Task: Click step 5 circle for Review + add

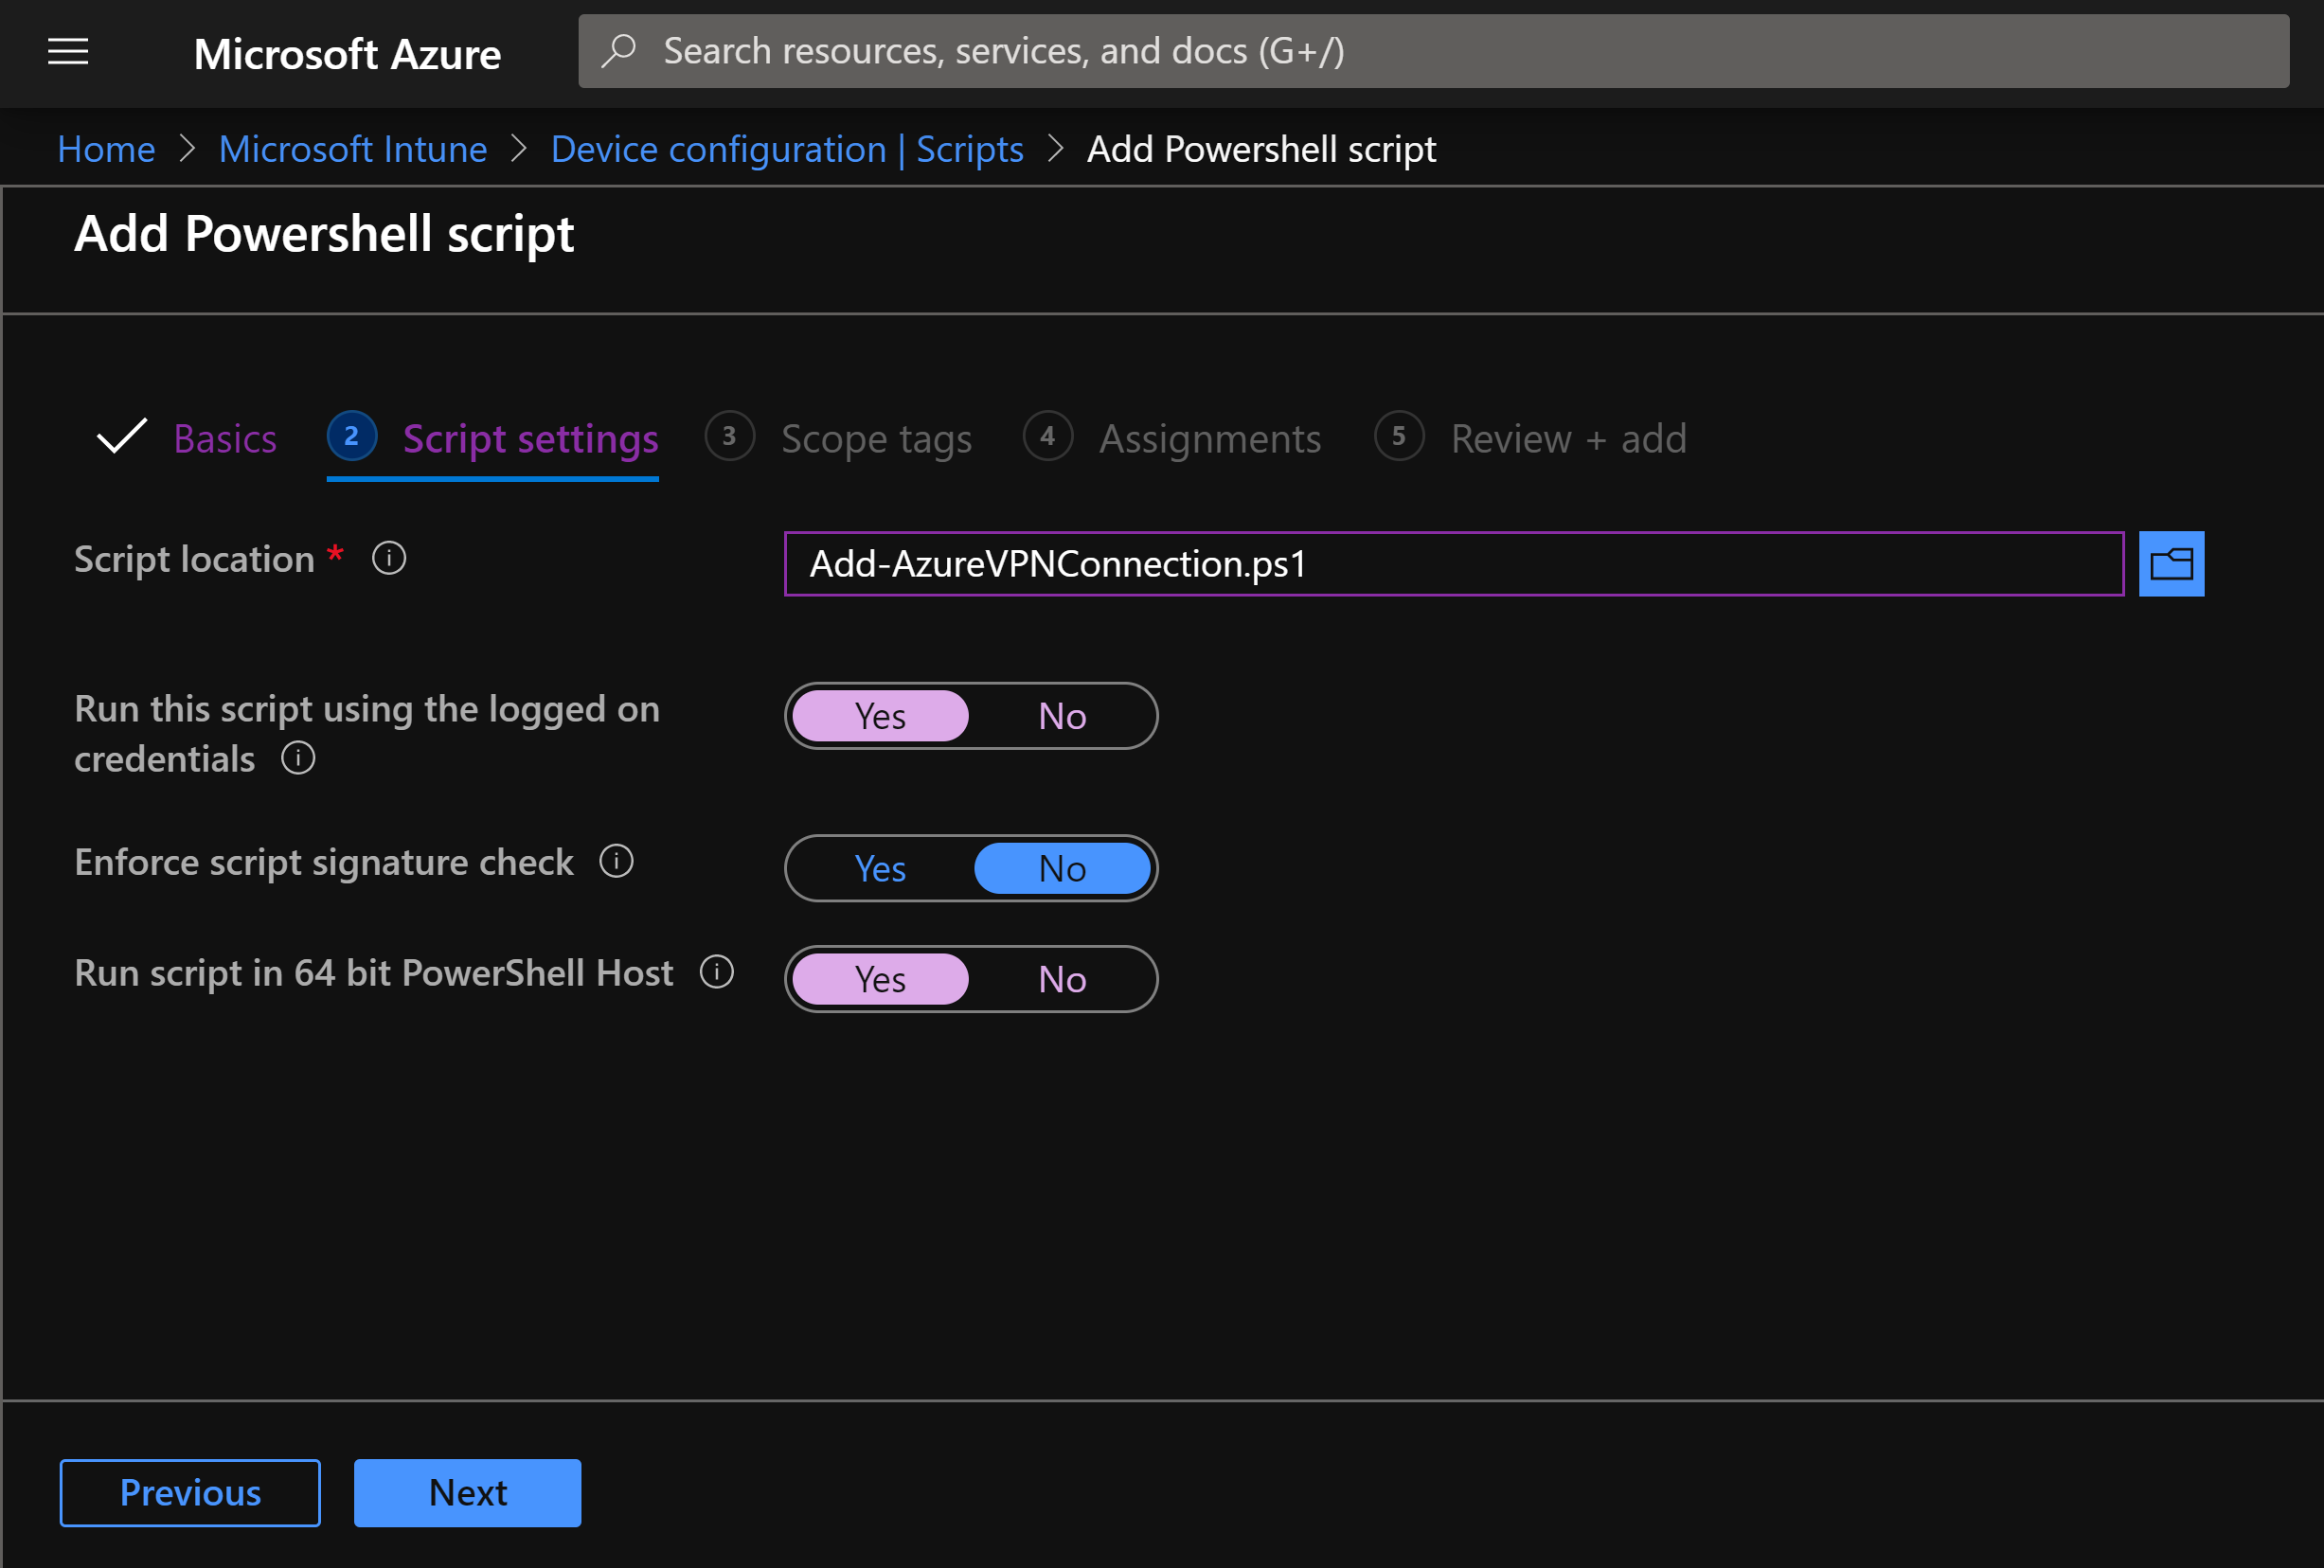Action: pyautogui.click(x=1399, y=436)
